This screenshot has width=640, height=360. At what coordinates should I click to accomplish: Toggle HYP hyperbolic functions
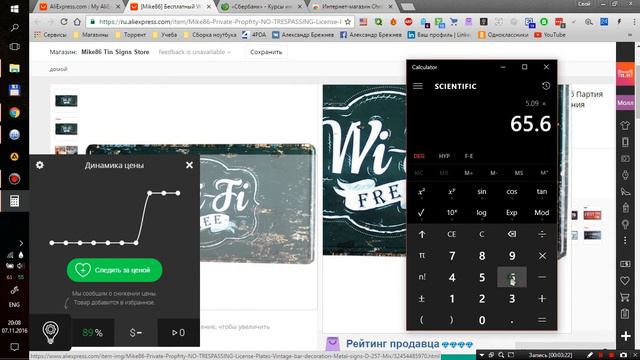pyautogui.click(x=444, y=156)
